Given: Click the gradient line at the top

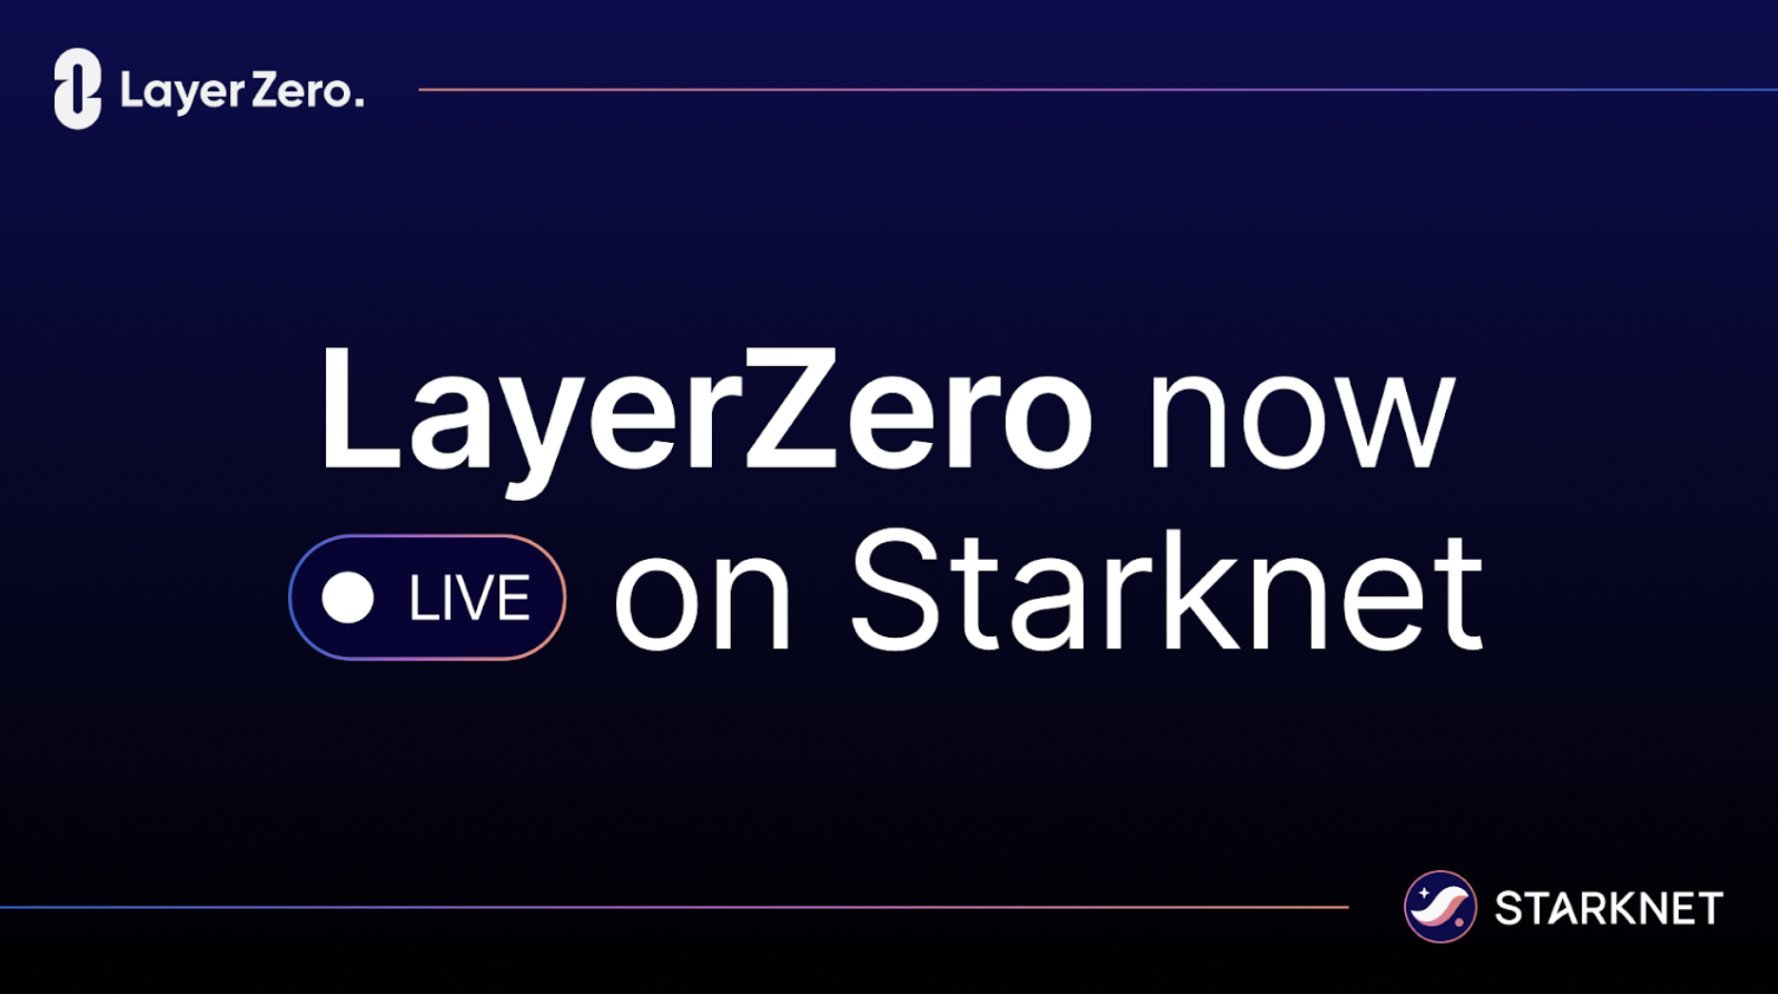Looking at the screenshot, I should click(1097, 90).
